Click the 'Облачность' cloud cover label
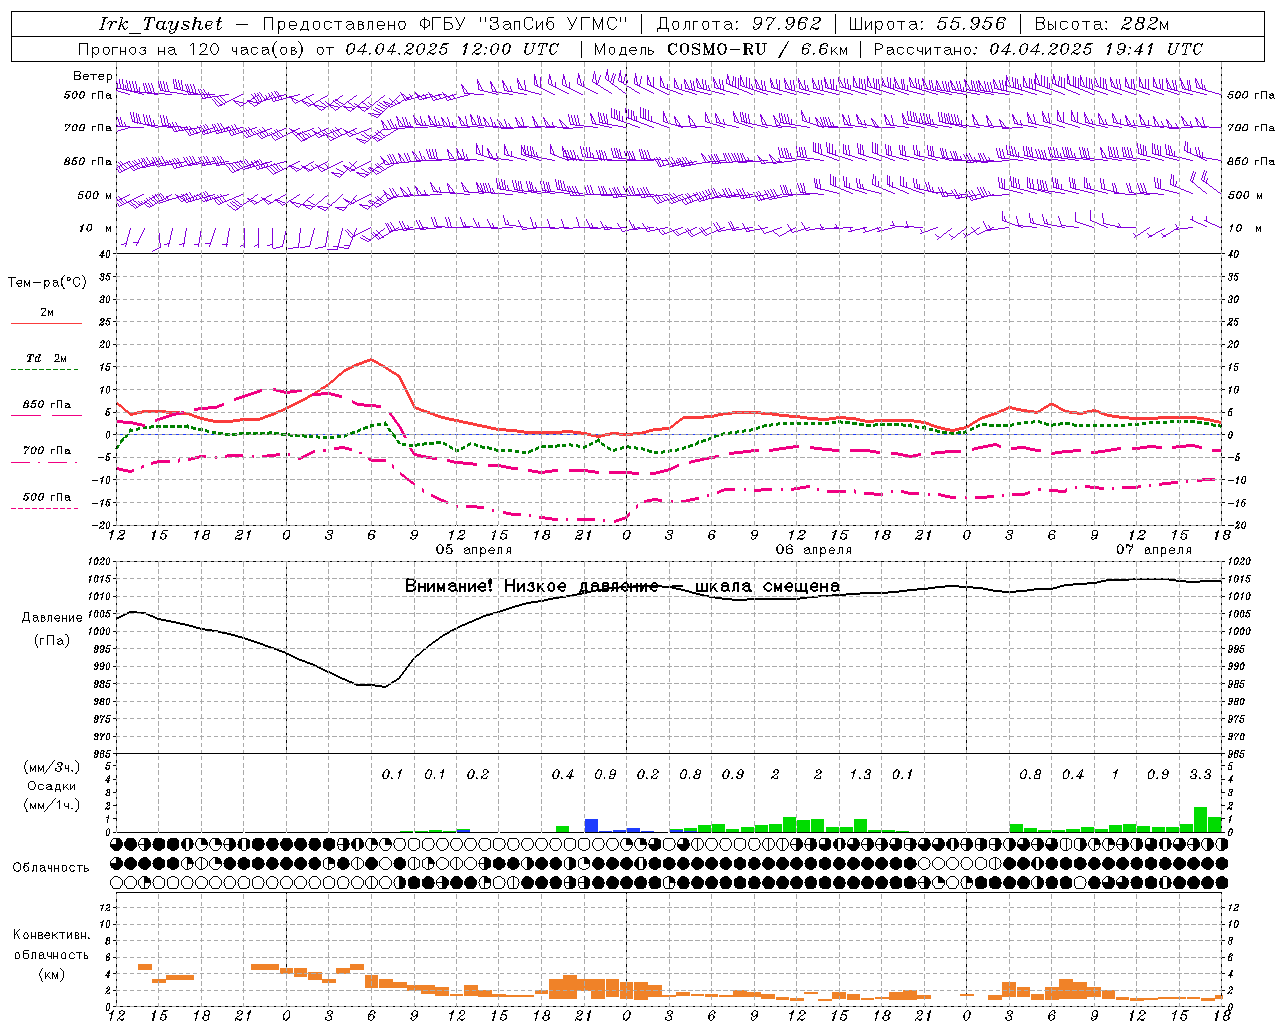This screenshot has width=1280, height=1024. click(51, 868)
